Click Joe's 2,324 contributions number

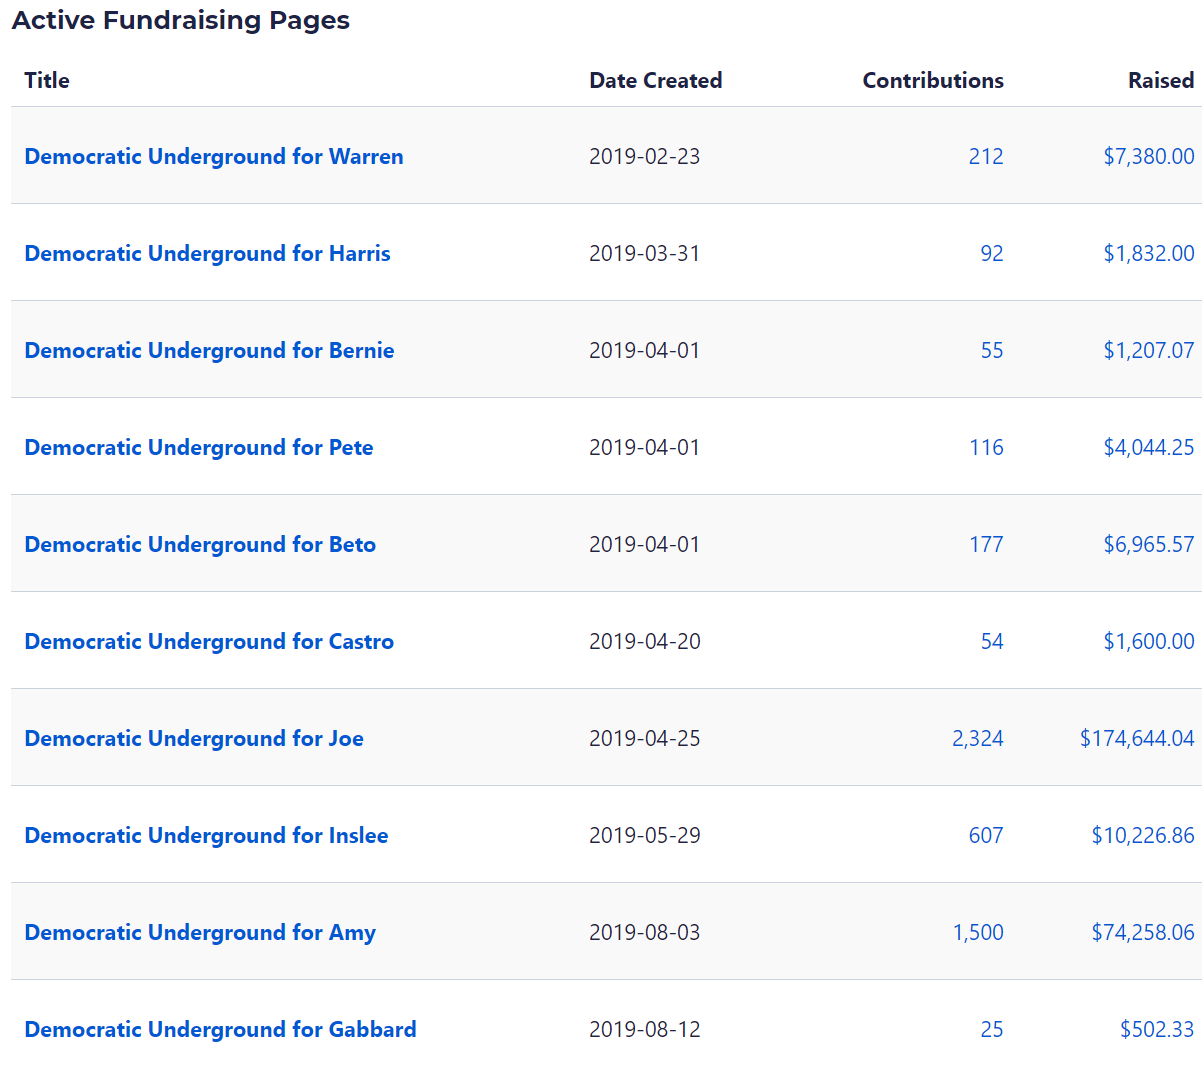[977, 738]
